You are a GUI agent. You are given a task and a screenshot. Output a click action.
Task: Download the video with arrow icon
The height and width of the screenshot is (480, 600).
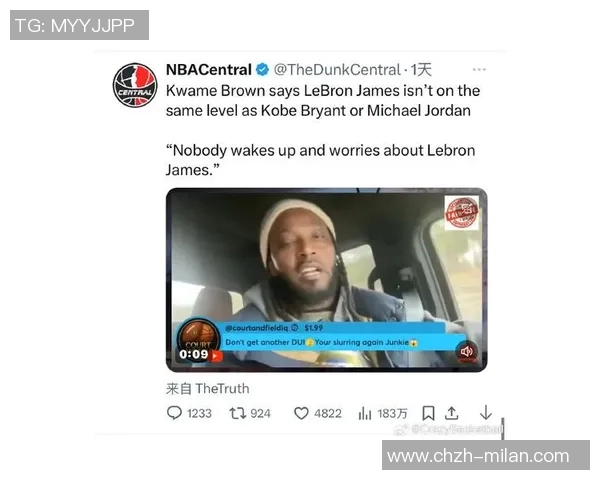[486, 413]
